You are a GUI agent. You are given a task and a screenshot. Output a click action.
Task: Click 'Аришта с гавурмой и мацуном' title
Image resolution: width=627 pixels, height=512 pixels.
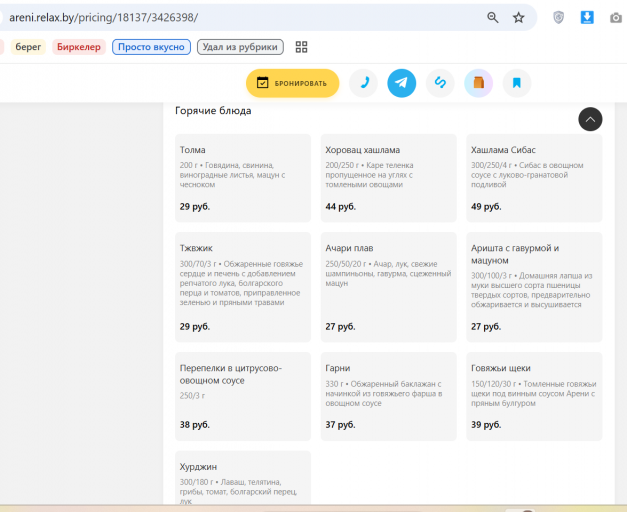coord(515,254)
